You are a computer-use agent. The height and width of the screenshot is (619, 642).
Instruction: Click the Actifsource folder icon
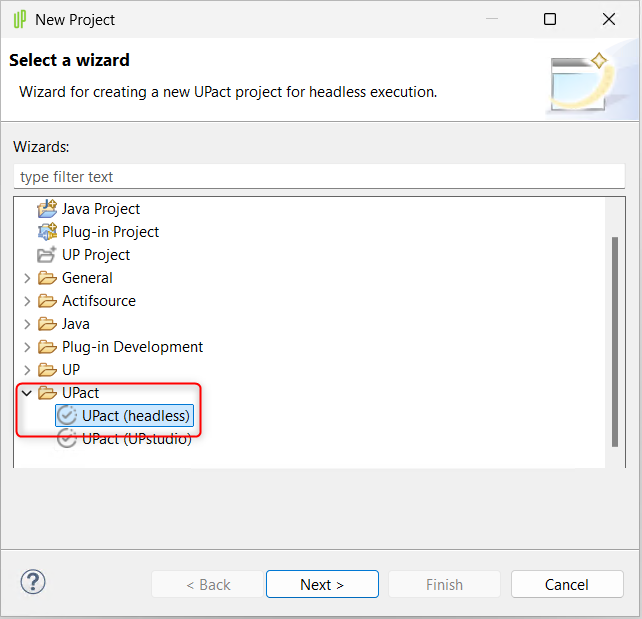click(x=47, y=301)
